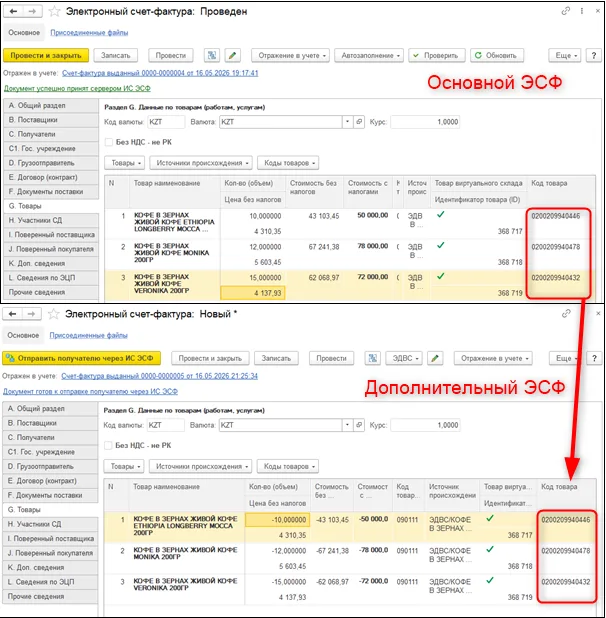The height and width of the screenshot is (618, 606).
Task: Select L. Сведения по ЭЦП in Новый window
Action: [x=50, y=582]
